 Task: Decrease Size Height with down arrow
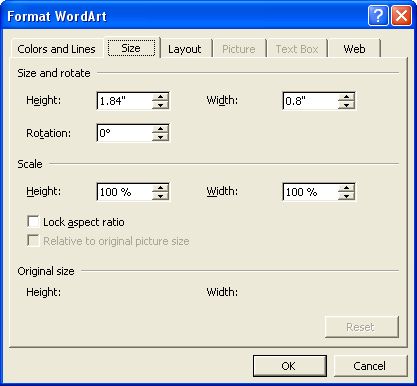tap(160, 105)
